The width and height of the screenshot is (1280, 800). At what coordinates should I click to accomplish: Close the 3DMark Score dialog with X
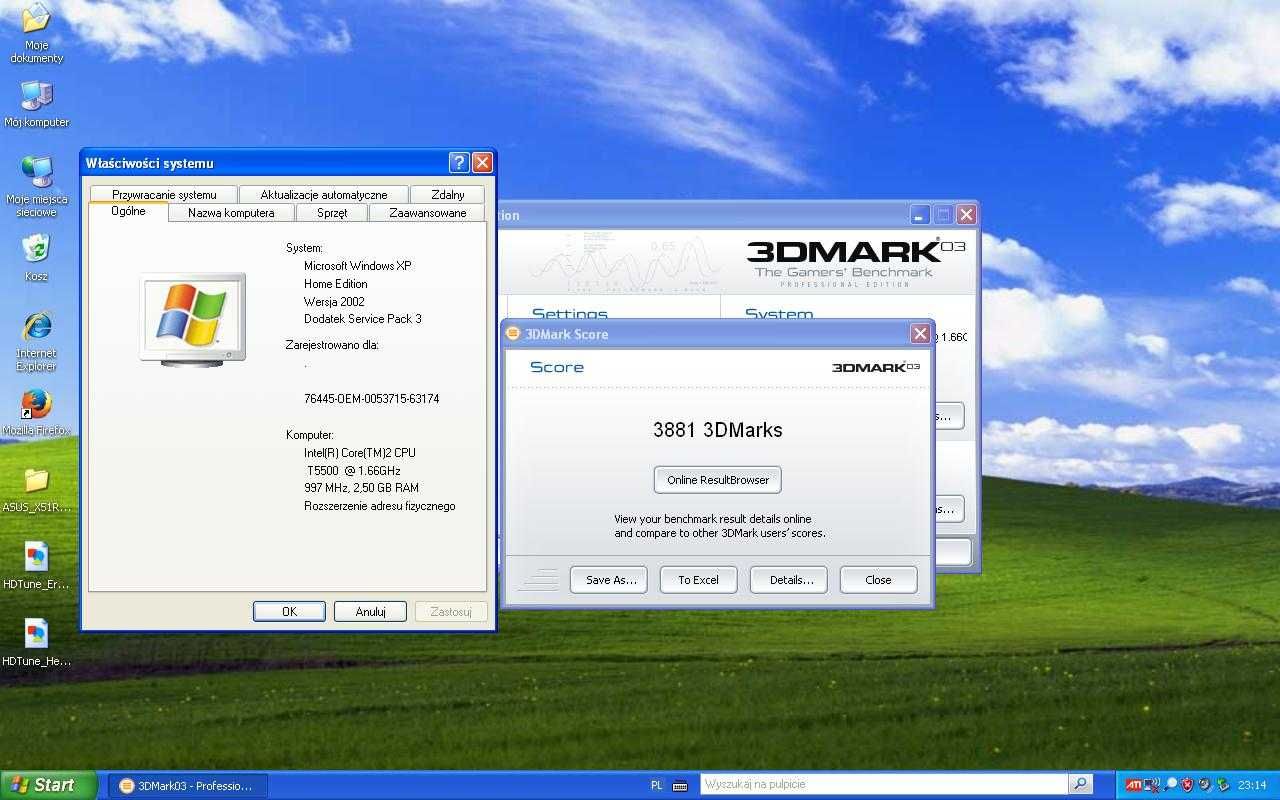coord(920,333)
